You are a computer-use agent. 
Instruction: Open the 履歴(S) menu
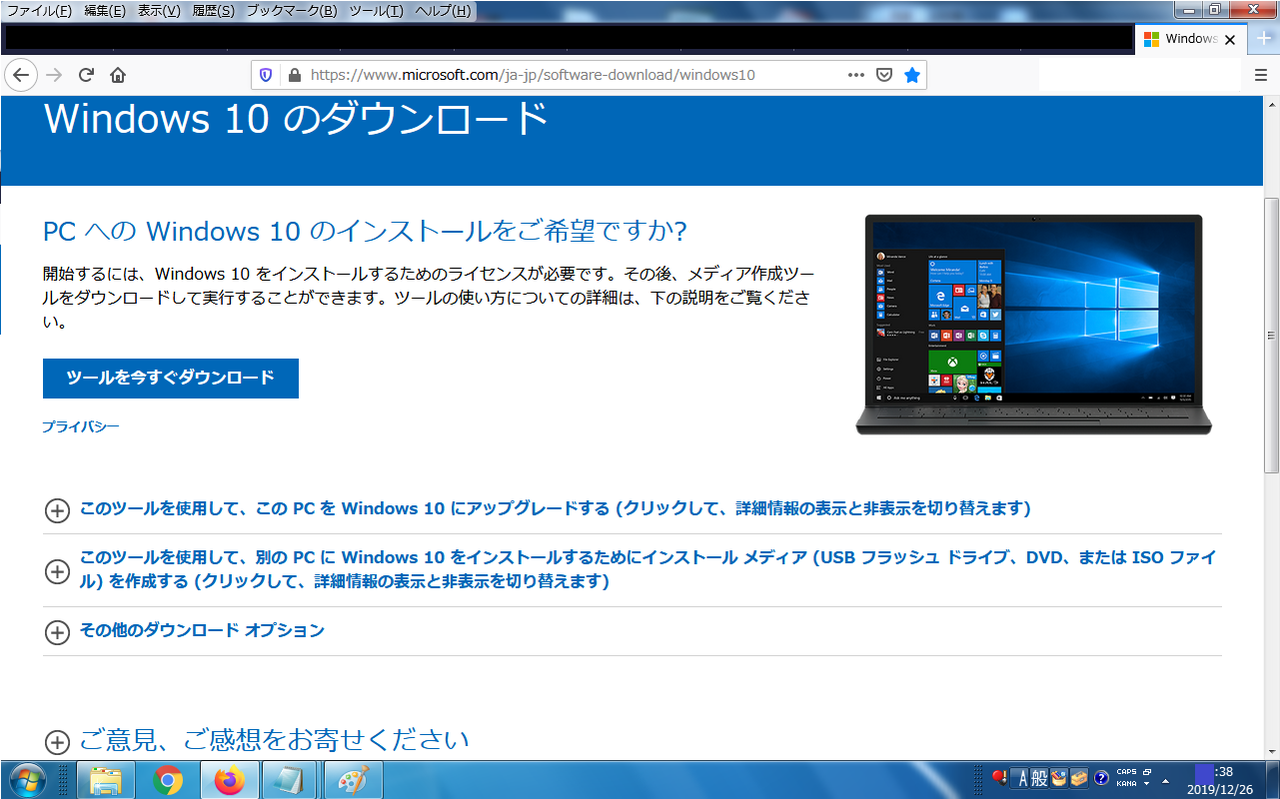point(211,11)
